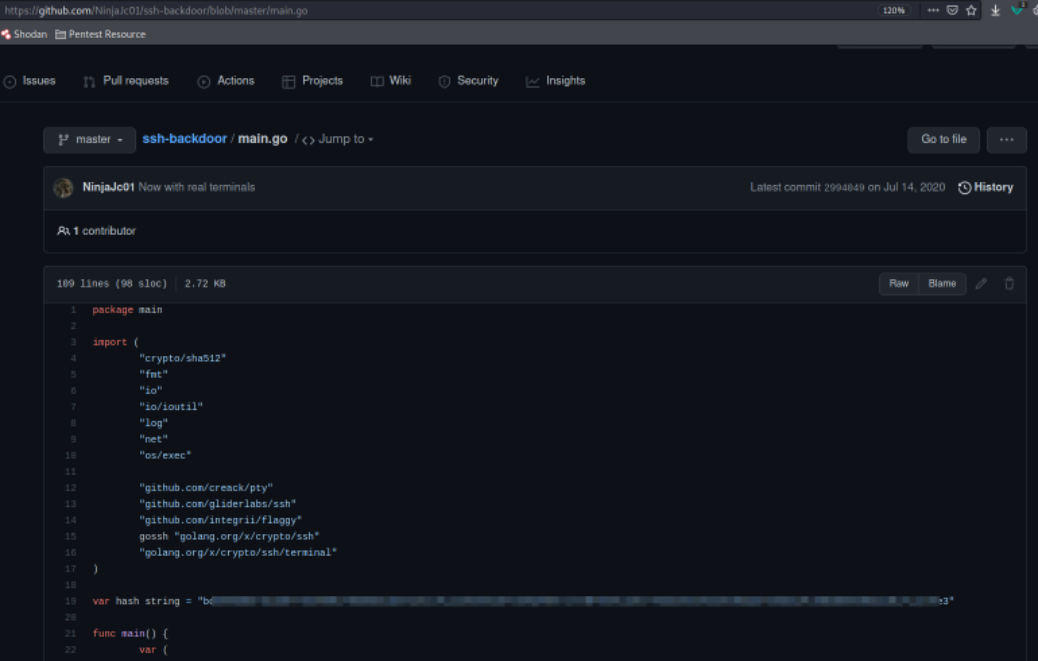The width and height of the screenshot is (1038, 661).
Task: Open the Shodan bookmark
Action: [24, 34]
